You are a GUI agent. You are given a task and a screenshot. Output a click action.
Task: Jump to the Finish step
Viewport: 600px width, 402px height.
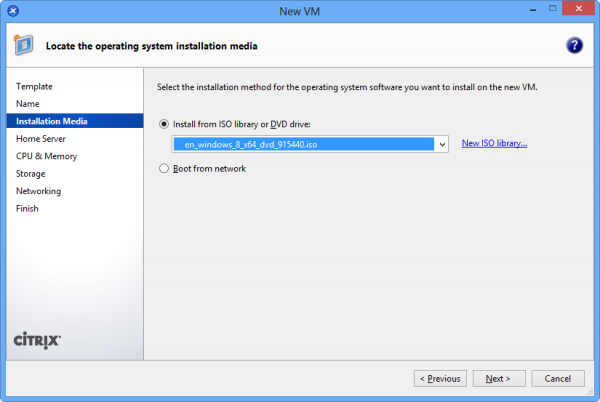(27, 208)
